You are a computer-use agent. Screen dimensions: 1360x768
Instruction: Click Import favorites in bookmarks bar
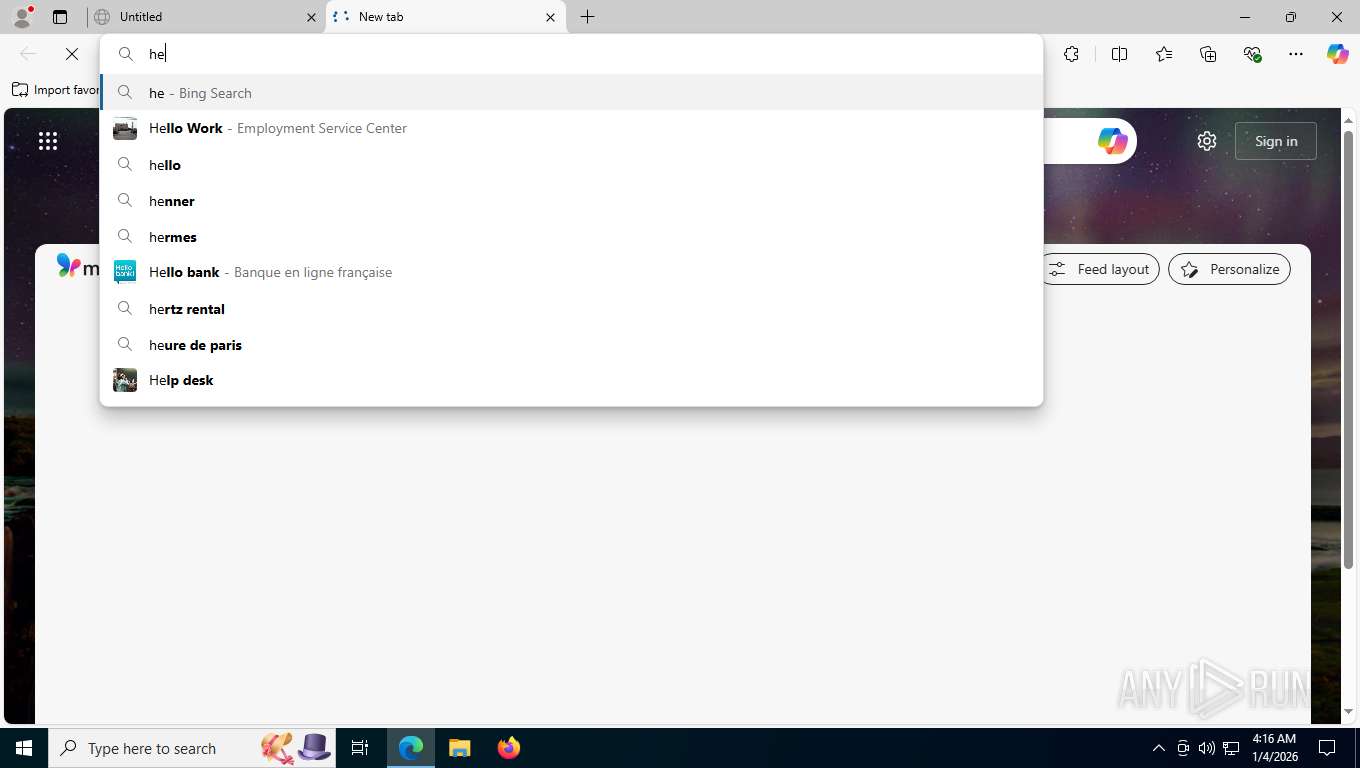pyautogui.click(x=56, y=90)
